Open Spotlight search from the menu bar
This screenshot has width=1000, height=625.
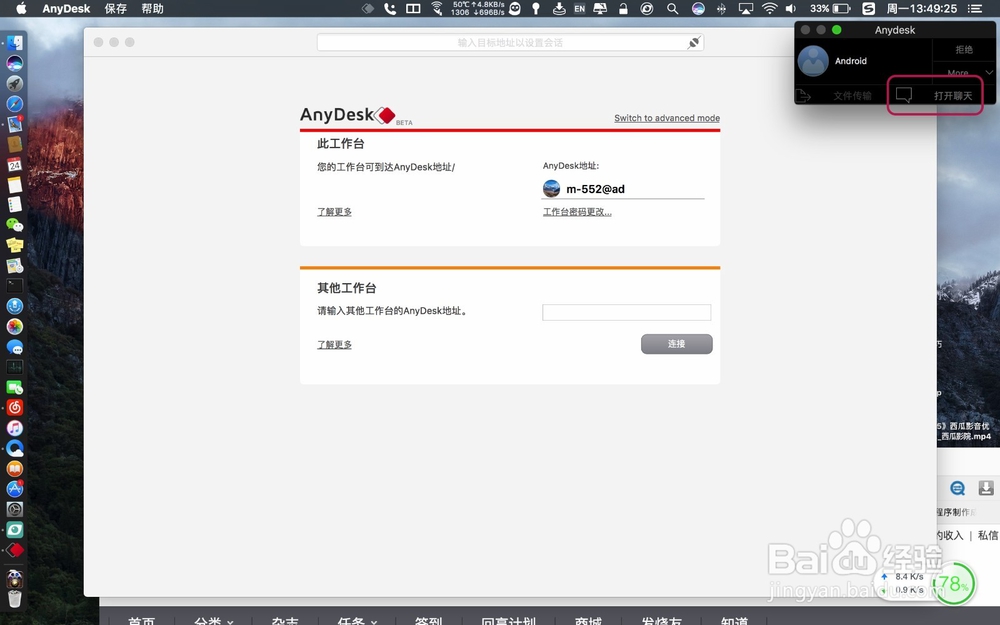672,9
